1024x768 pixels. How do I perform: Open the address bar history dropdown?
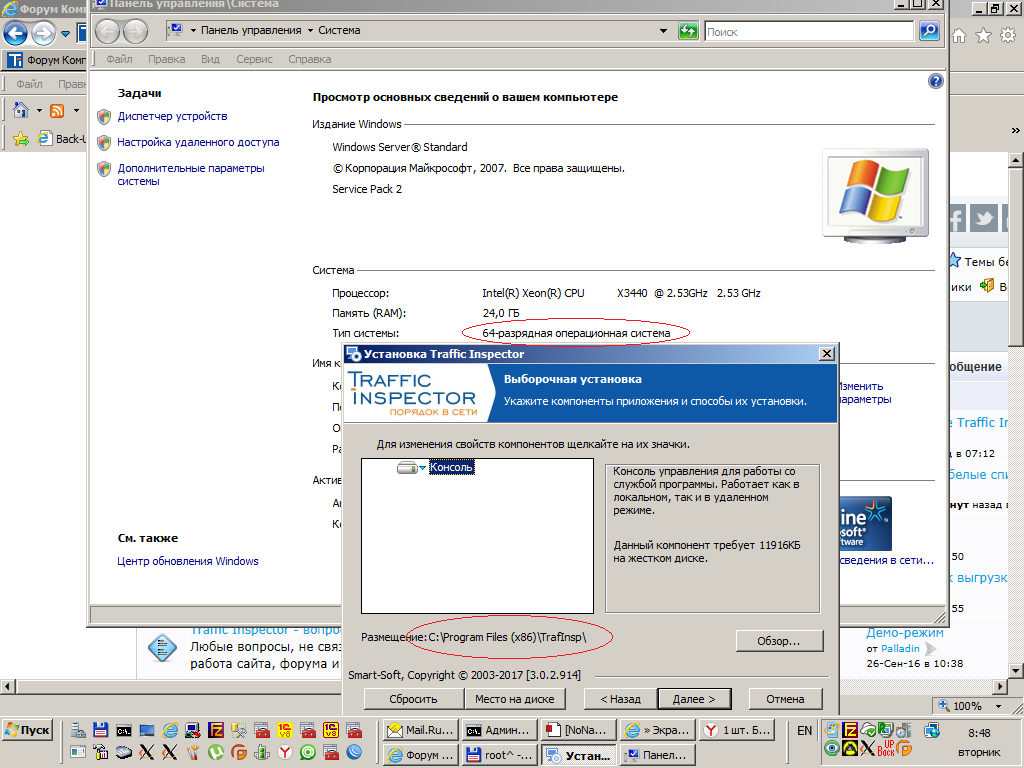click(x=664, y=31)
